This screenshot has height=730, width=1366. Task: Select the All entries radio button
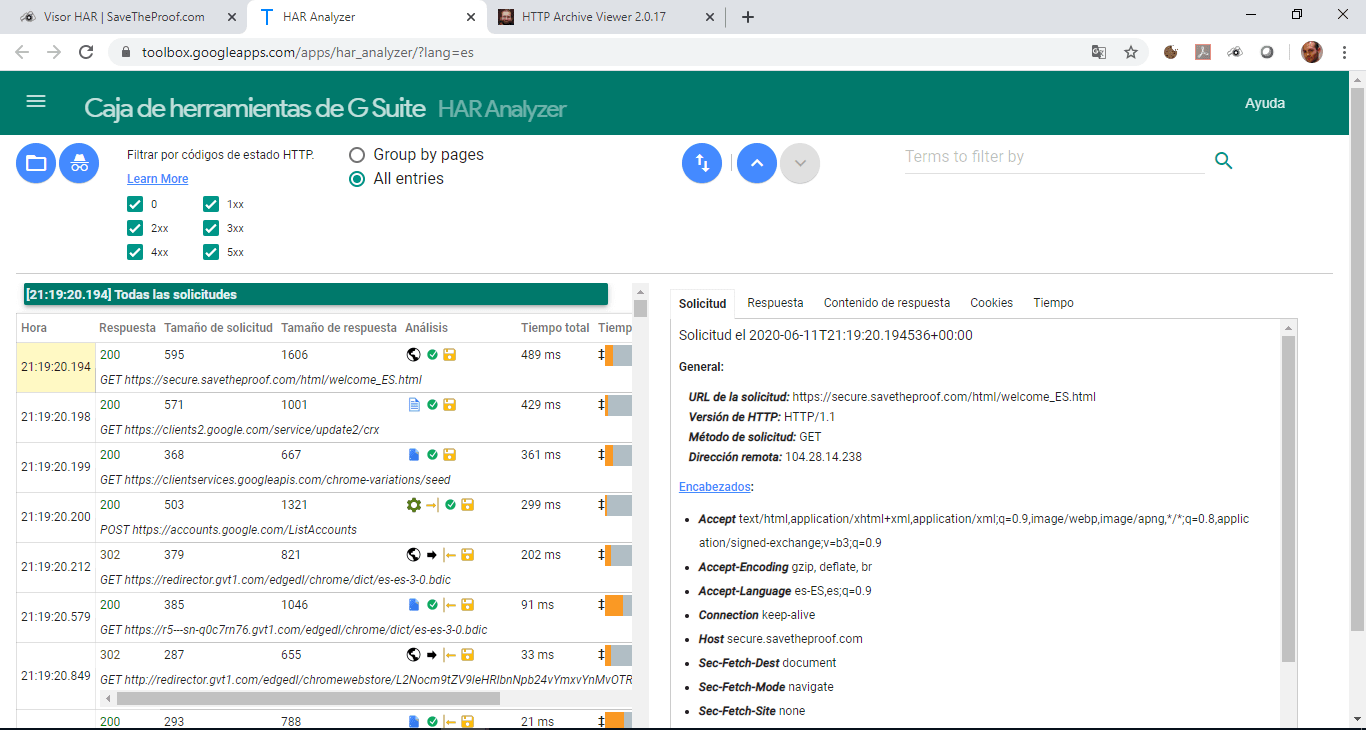point(357,179)
